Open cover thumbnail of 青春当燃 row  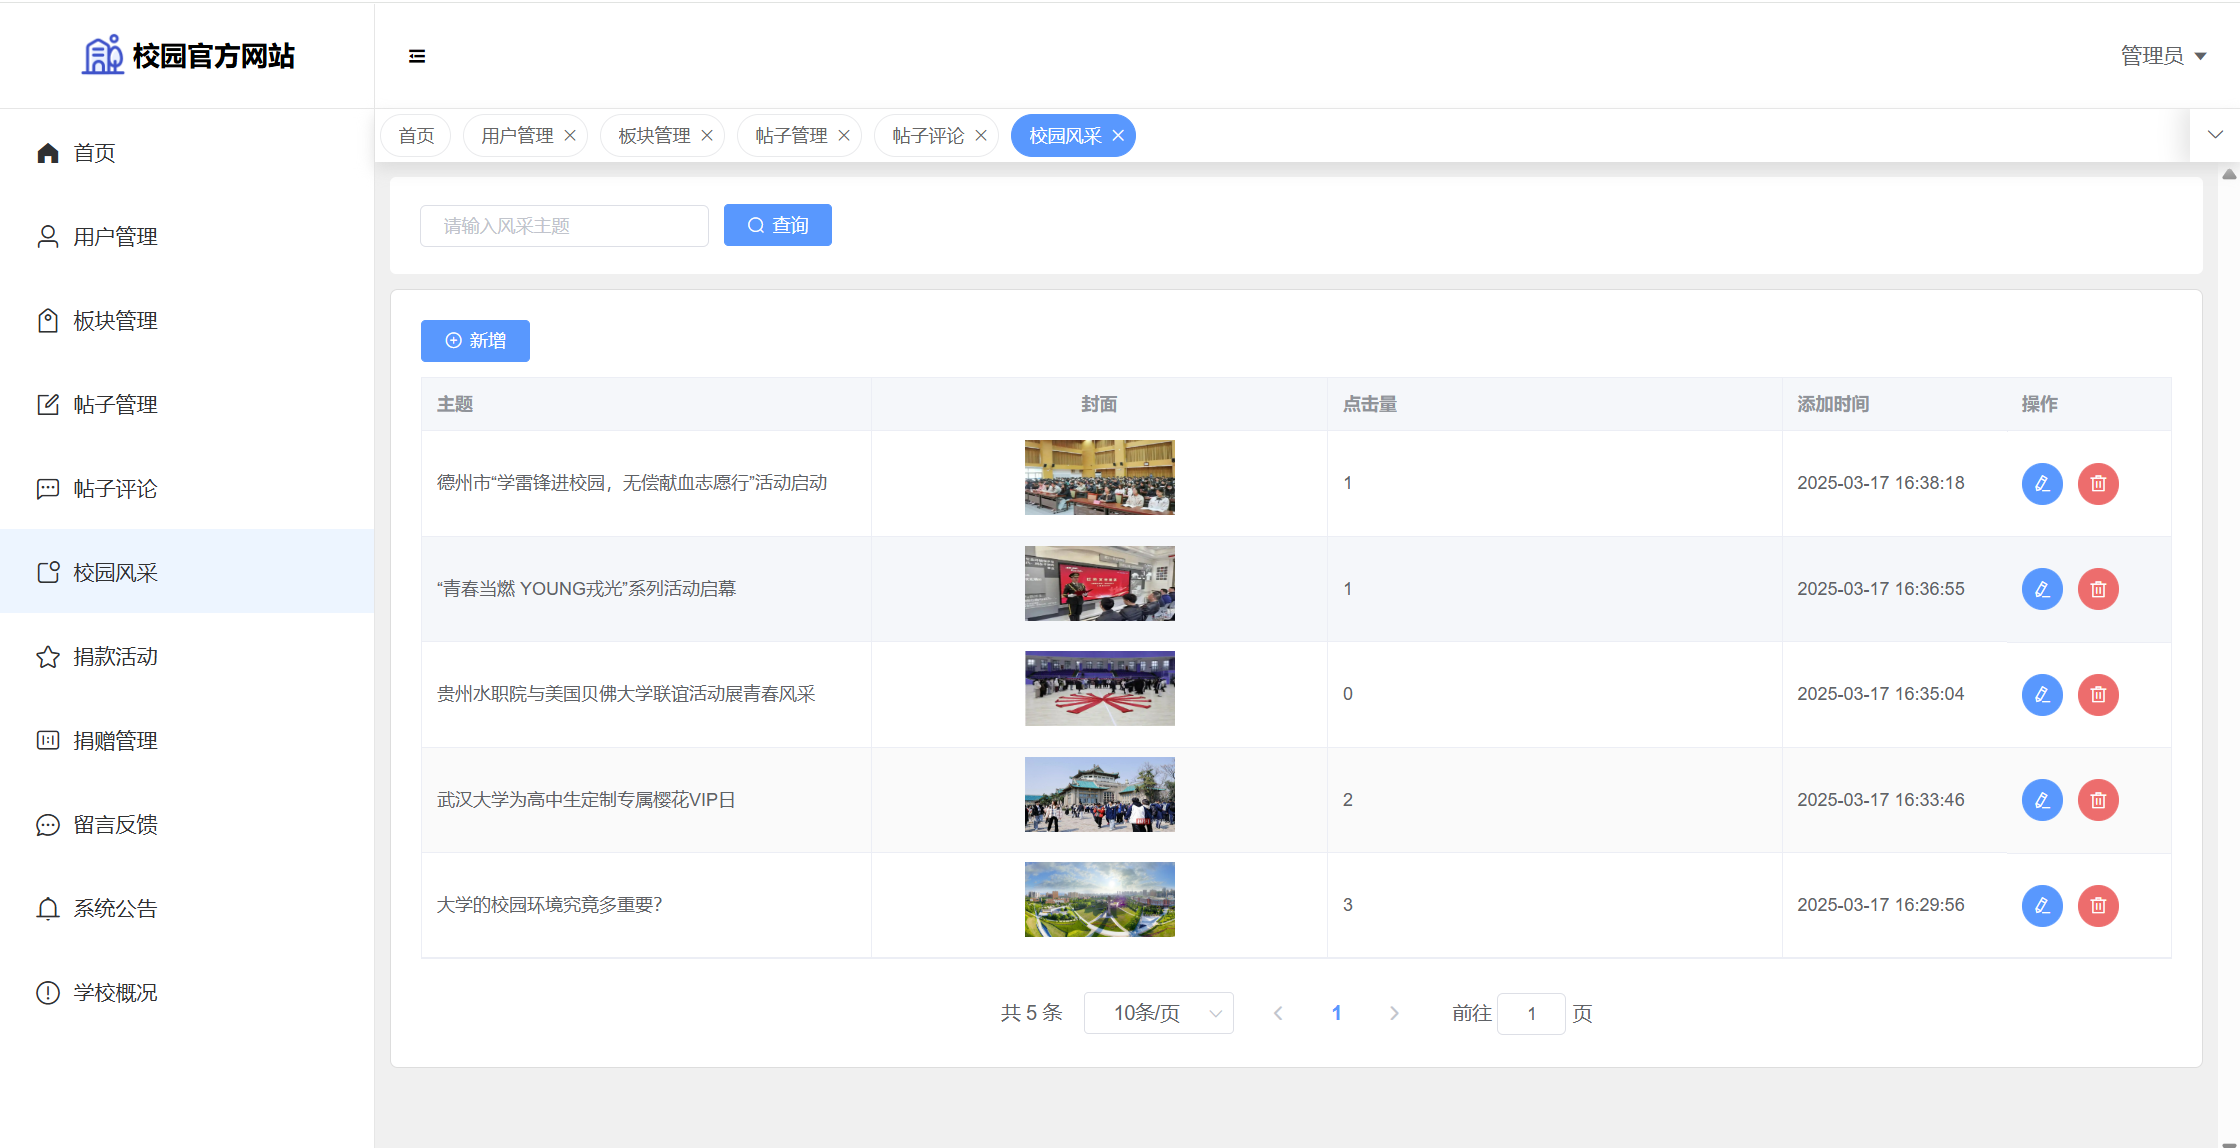(x=1099, y=583)
